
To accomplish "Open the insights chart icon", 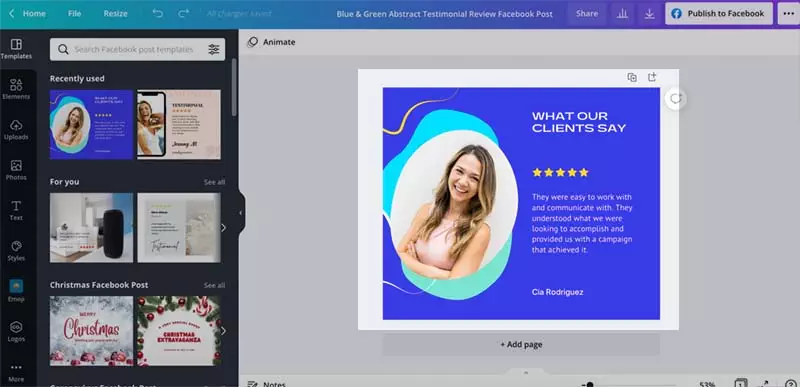I will [x=622, y=14].
